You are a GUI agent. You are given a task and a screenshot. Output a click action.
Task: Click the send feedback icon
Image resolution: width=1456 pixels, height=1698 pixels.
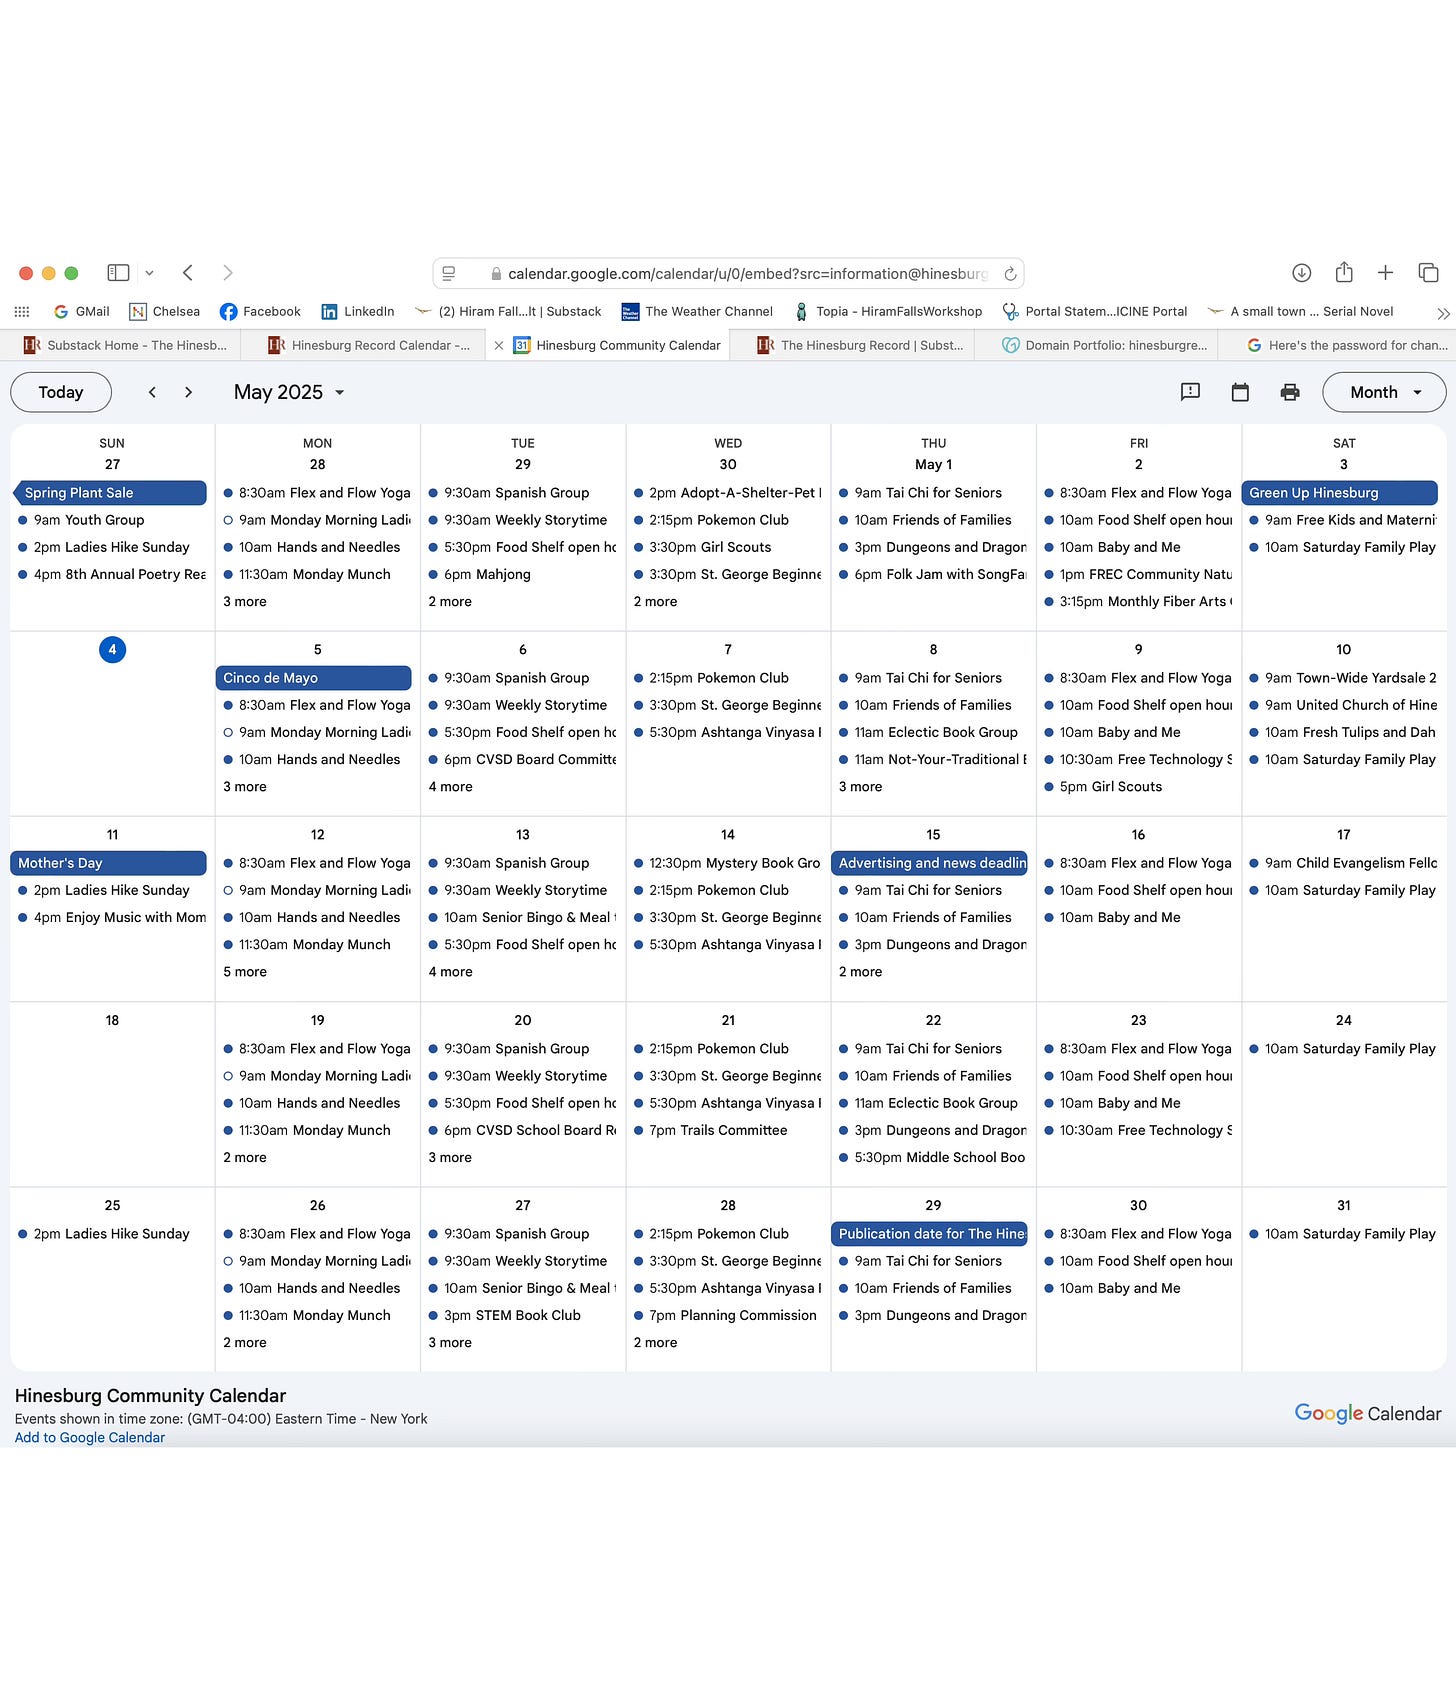1190,392
